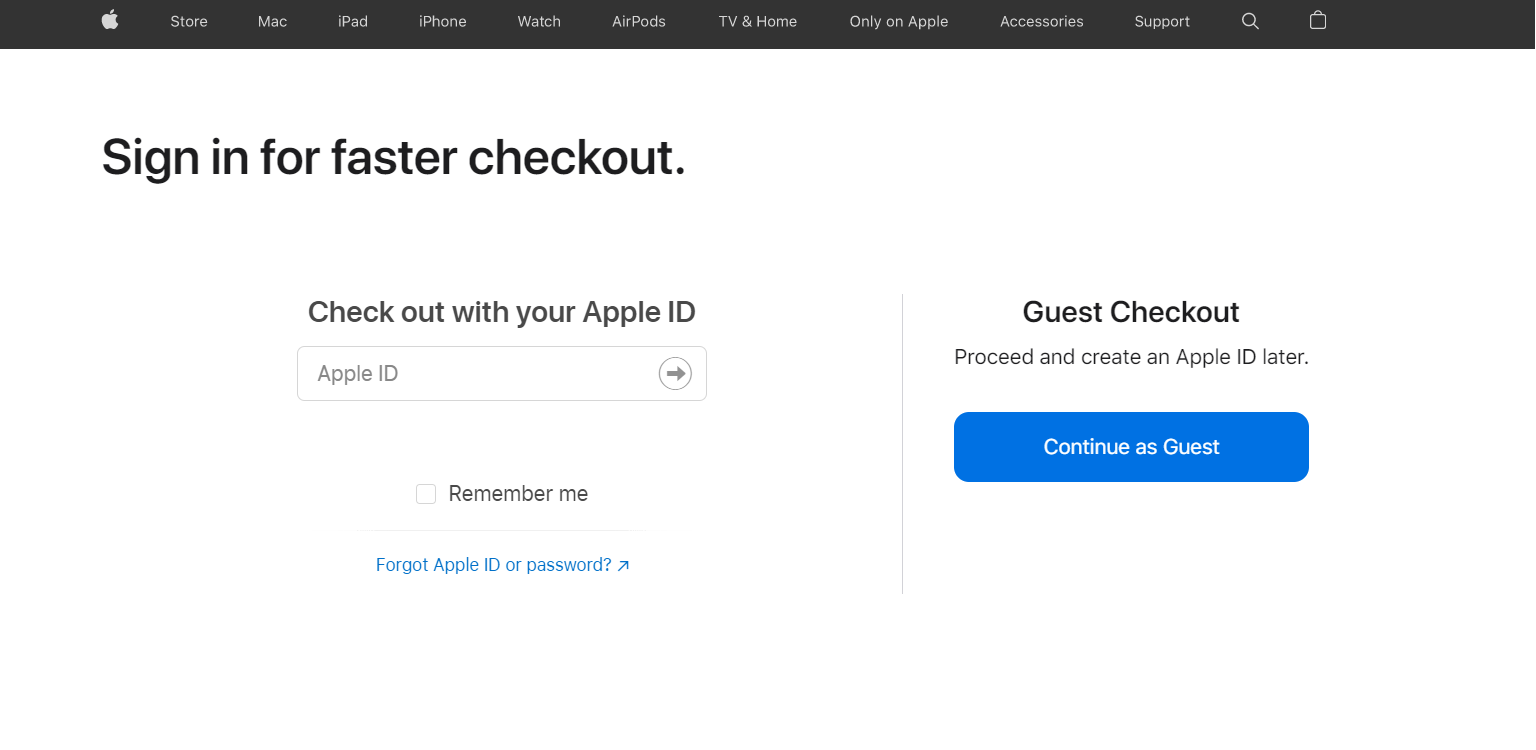This screenshot has height=750, width=1536.
Task: Open the Store menu item
Action: click(189, 21)
